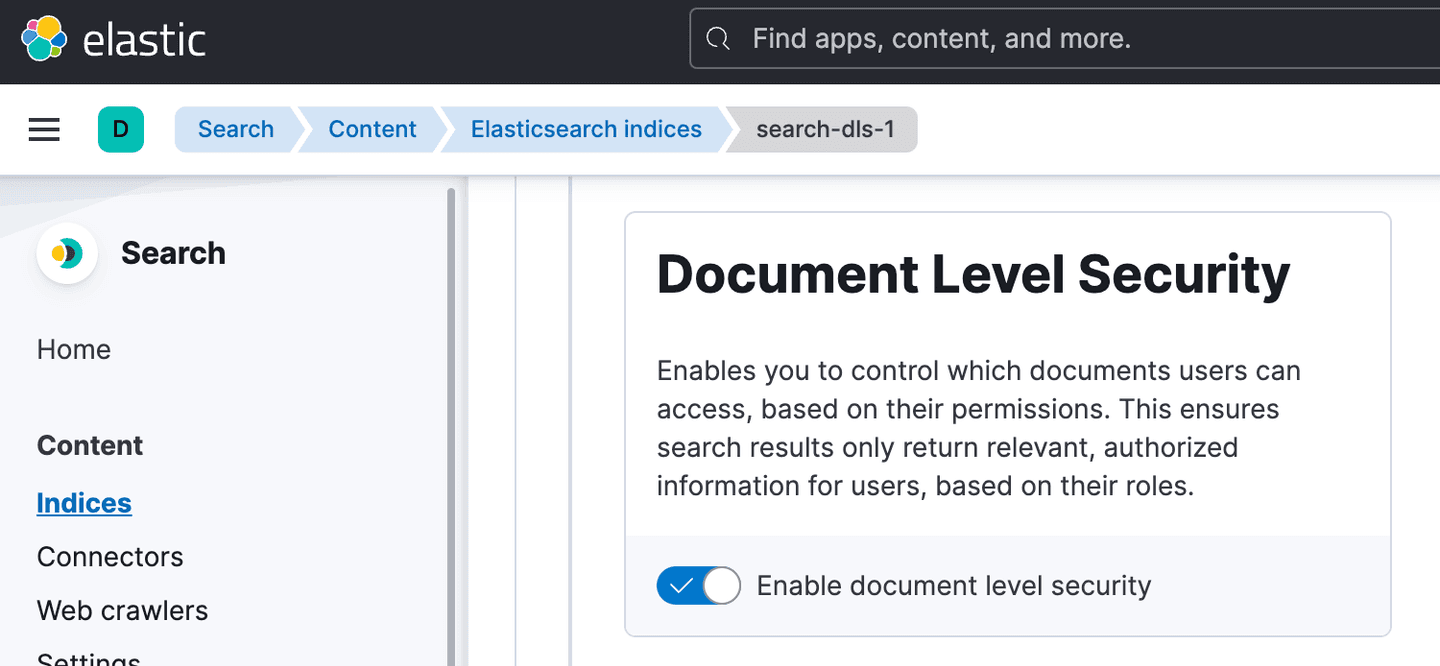Click the search-dls-1 breadcrumb
The width and height of the screenshot is (1440, 666).
pyautogui.click(x=825, y=130)
